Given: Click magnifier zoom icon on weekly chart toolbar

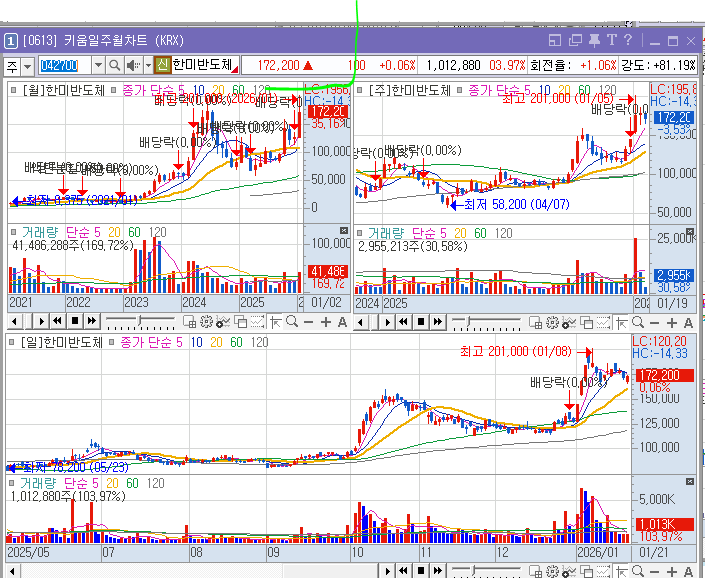Looking at the screenshot, I should (x=638, y=322).
